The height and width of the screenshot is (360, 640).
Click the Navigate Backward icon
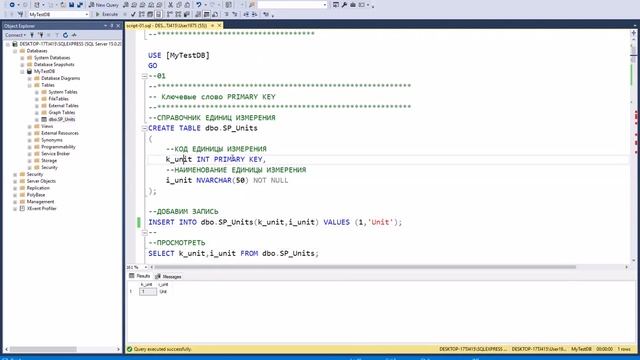12,5
